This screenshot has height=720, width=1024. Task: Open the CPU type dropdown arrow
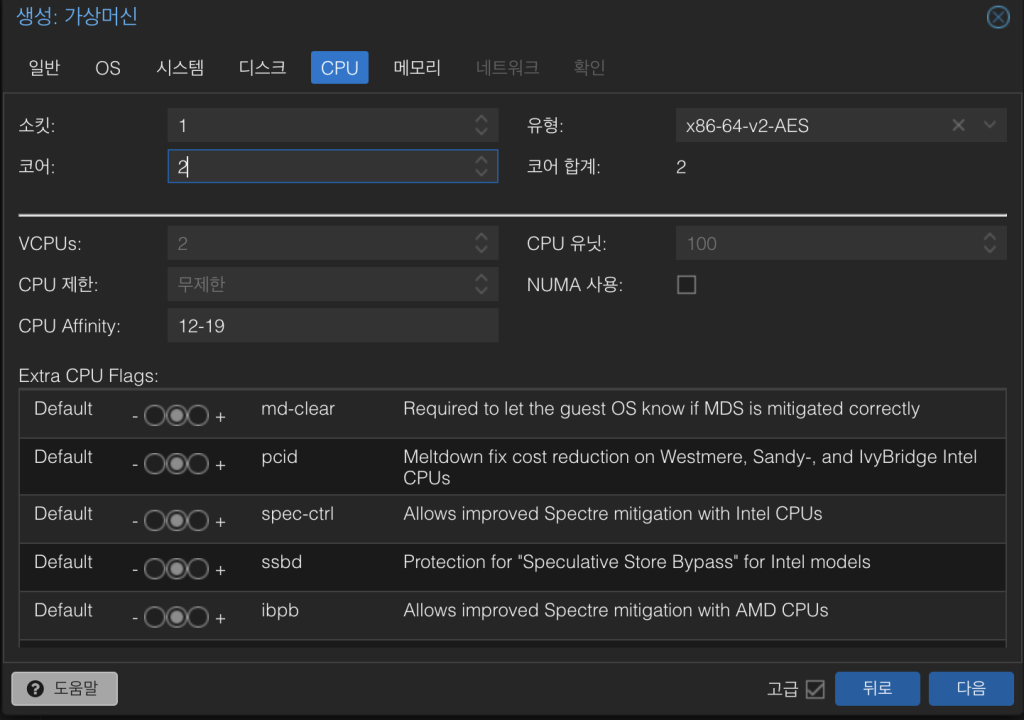[990, 125]
